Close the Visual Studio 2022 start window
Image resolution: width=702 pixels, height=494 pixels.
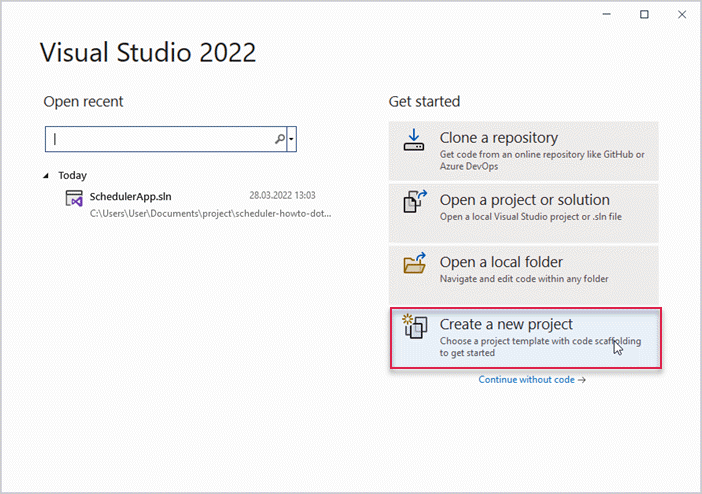[x=680, y=14]
